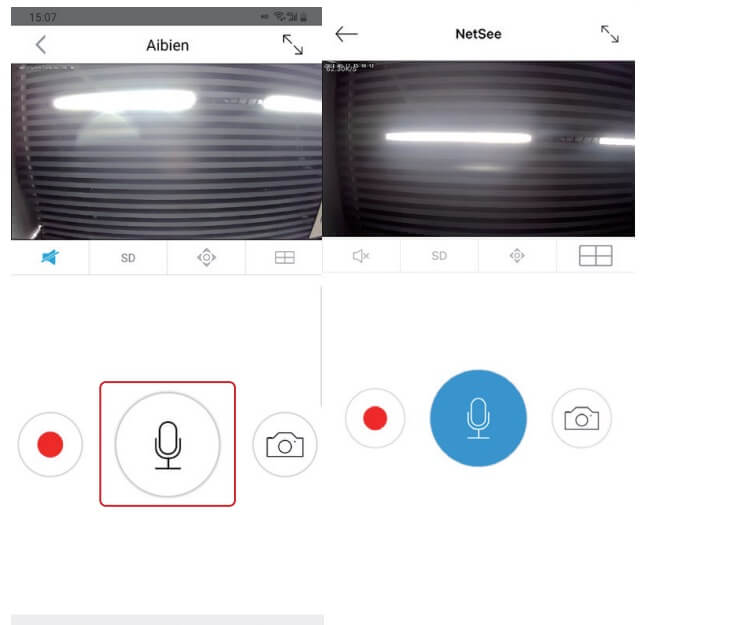
Task: Tap the back chevron on the Aibien screen
Action: point(41,45)
